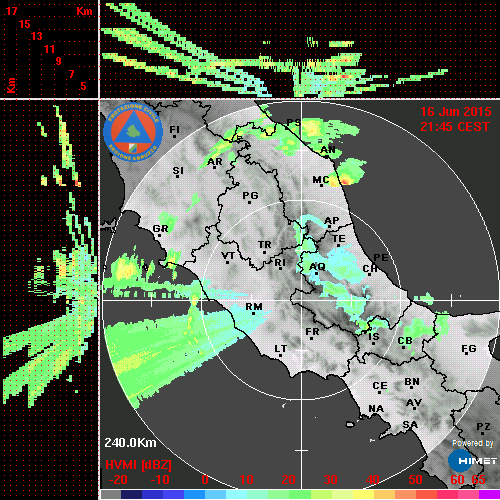This screenshot has width=500, height=500.
Task: Click the Powered by text
Action: (473, 443)
